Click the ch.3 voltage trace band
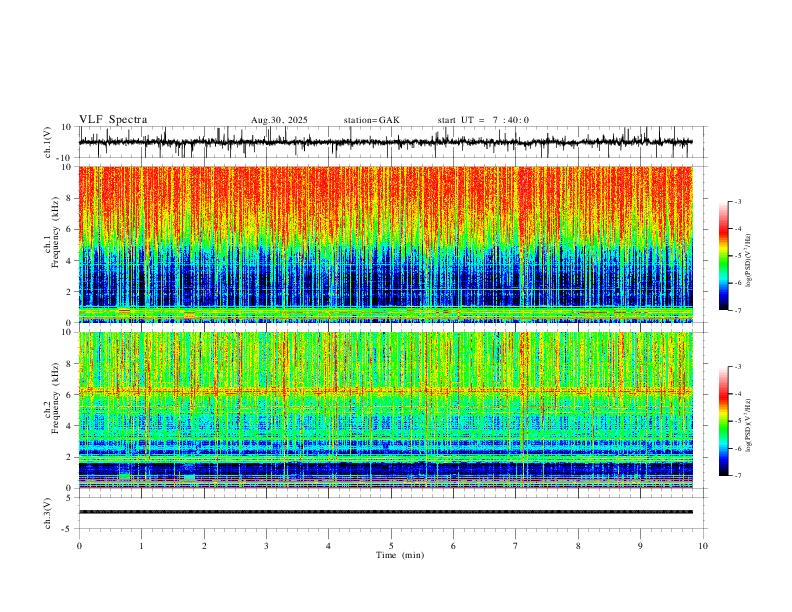The image size is (792, 612). click(385, 512)
